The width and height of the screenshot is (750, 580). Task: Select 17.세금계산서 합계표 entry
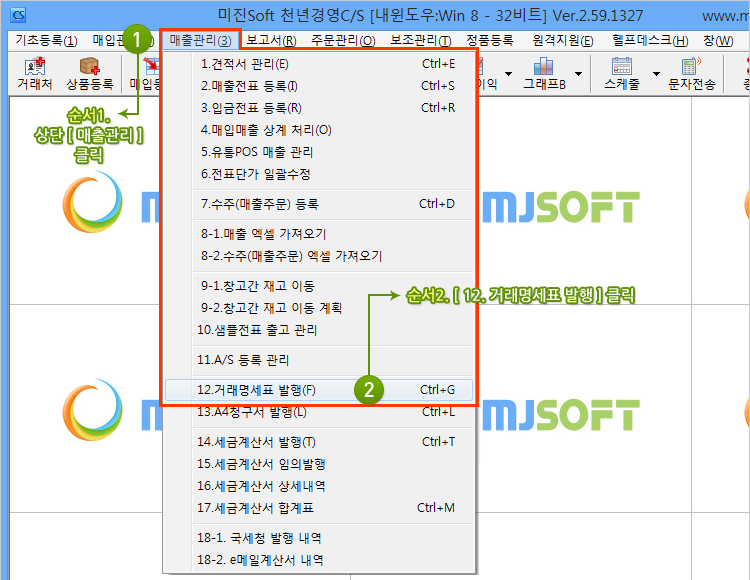(x=320, y=508)
